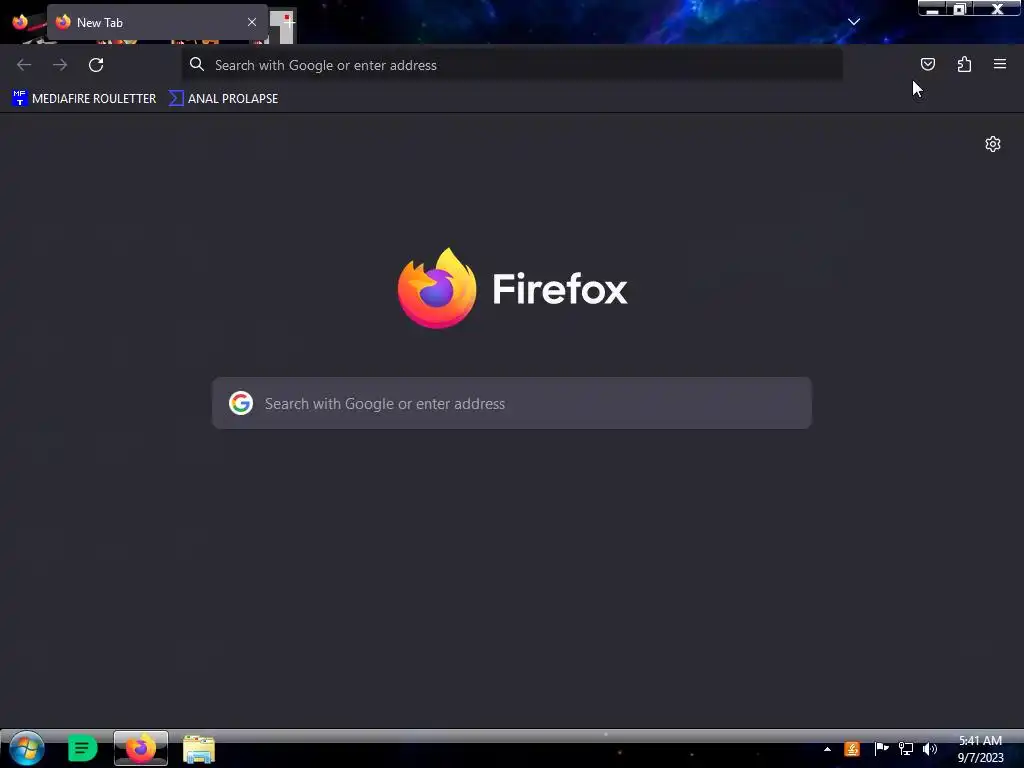Image resolution: width=1024 pixels, height=768 pixels.
Task: Focus the center Google search box
Action: point(512,403)
